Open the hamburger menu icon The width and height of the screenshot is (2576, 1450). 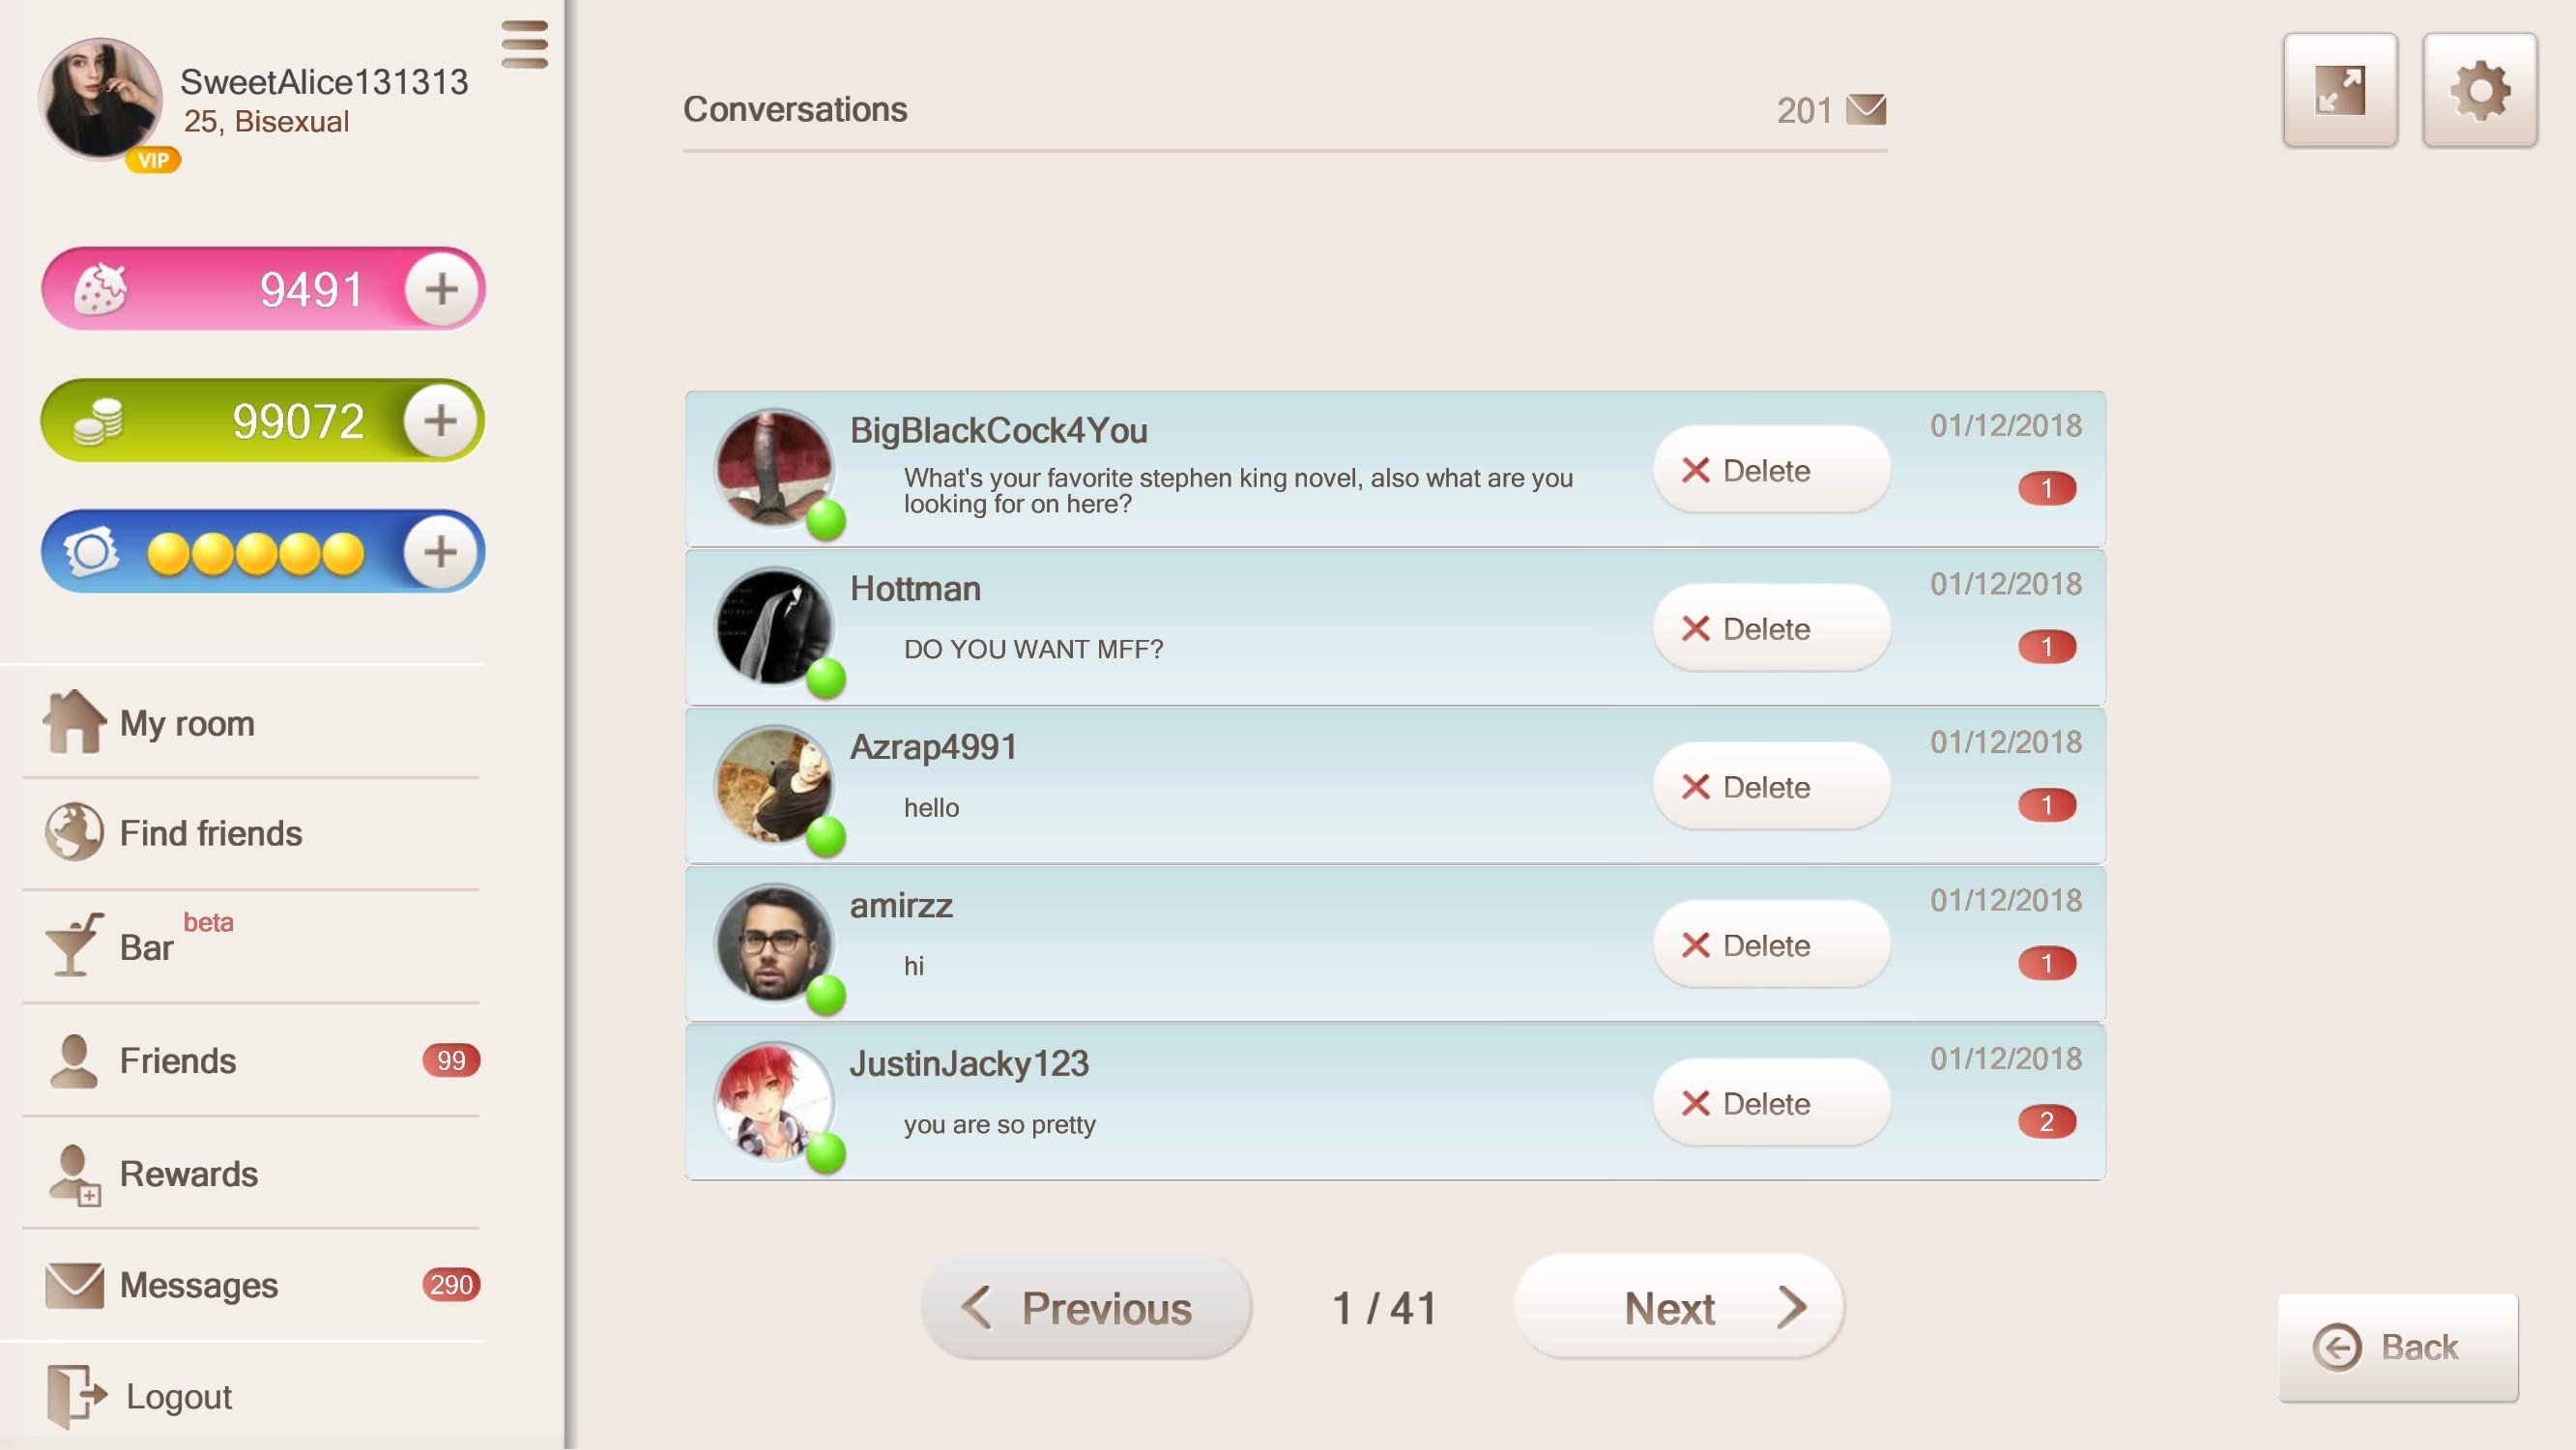pos(525,44)
